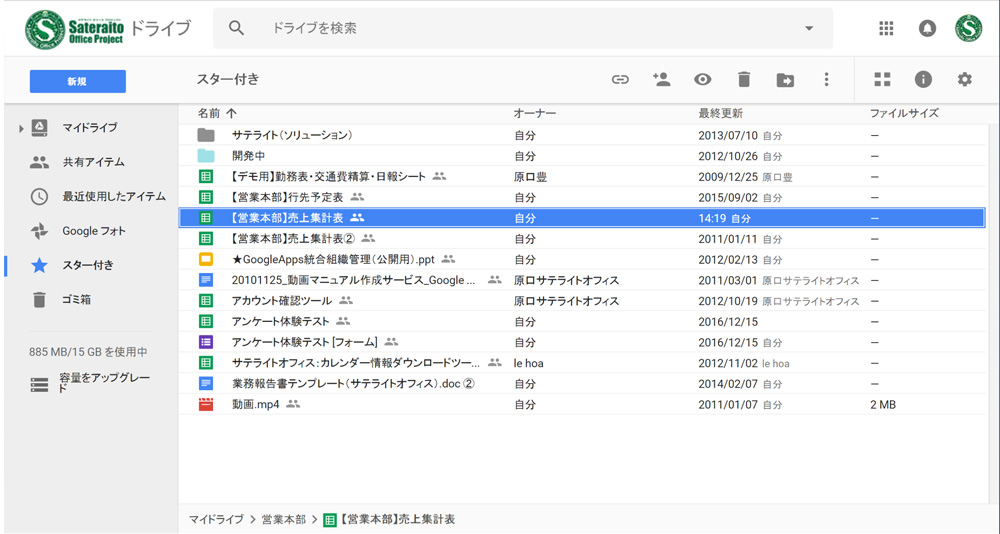The image size is (1000, 534).
Task: Select サテライトオフィス:カレンダー情報ダウンロード file
Action: click(x=356, y=363)
